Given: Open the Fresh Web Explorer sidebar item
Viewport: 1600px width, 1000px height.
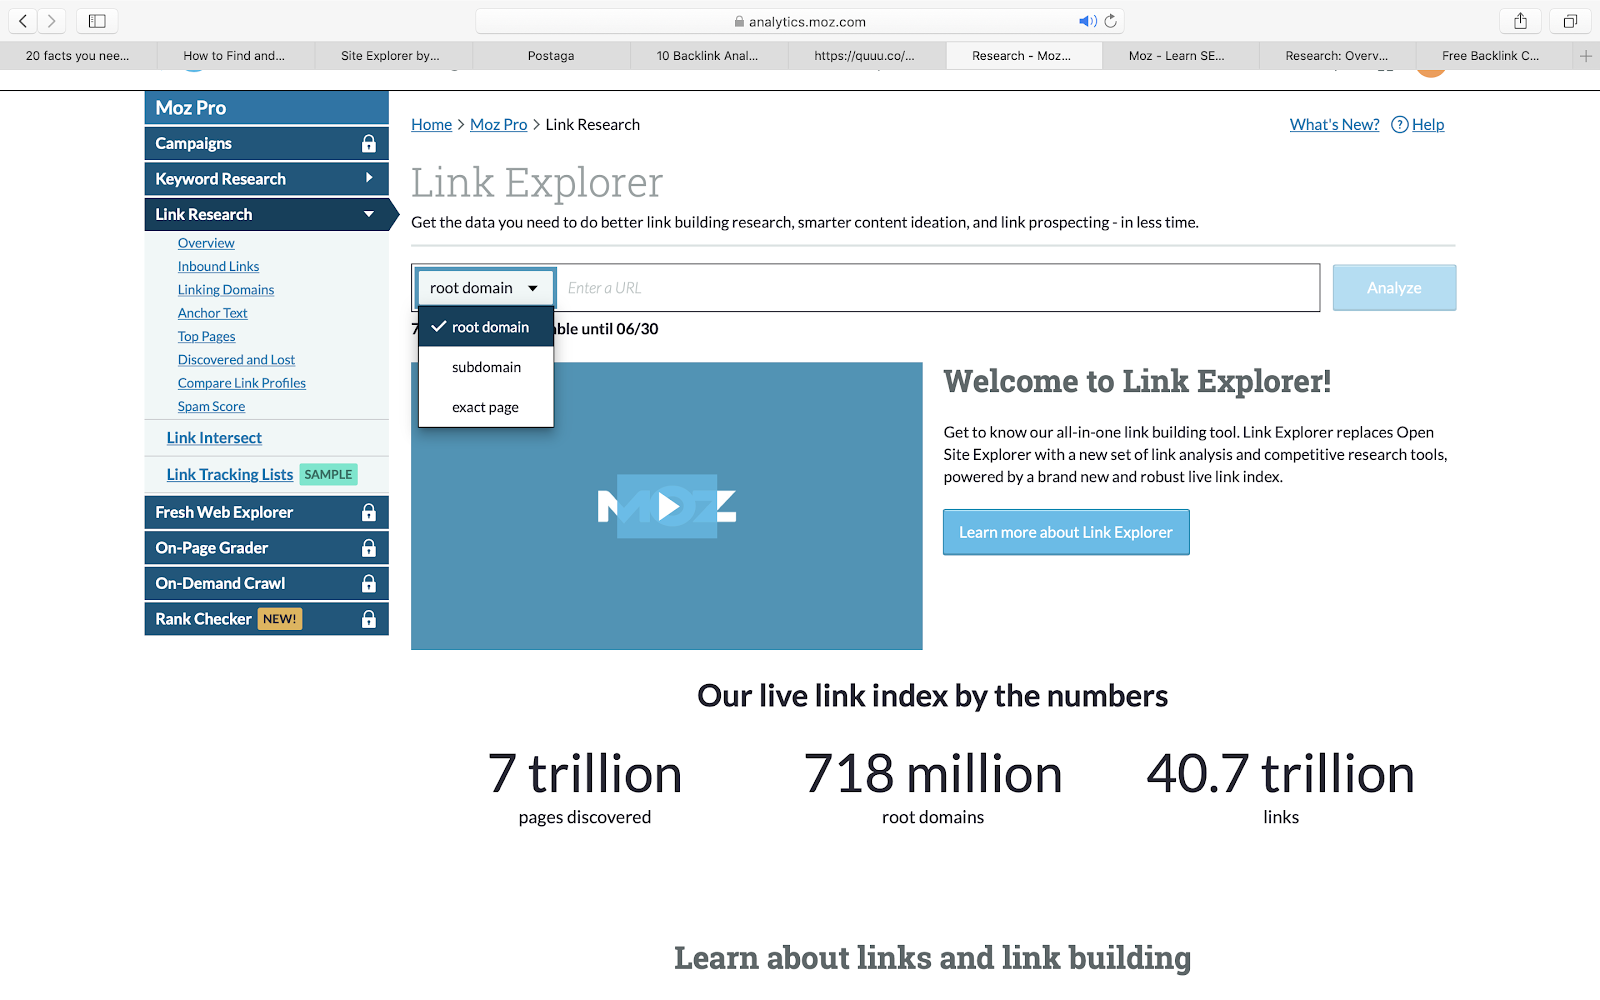Looking at the screenshot, I should pyautogui.click(x=267, y=513).
